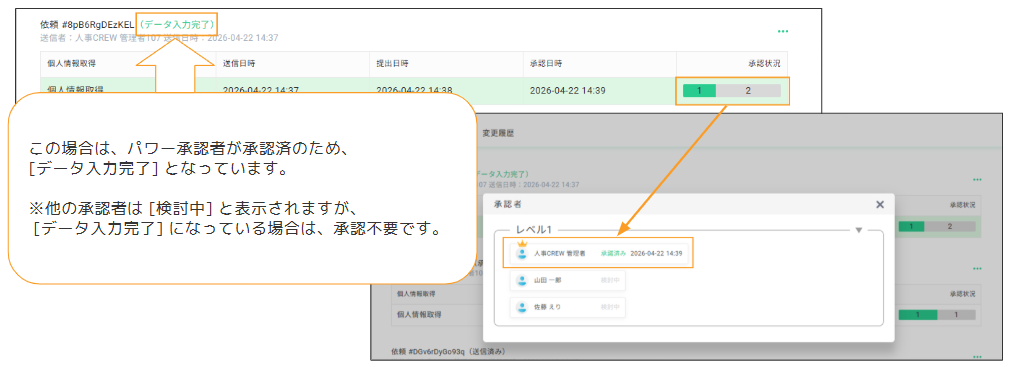Click the 承認日時 cell 2026-04-22 14:39 in the top table
Screen dimensions: 1013x367
(x=567, y=90)
